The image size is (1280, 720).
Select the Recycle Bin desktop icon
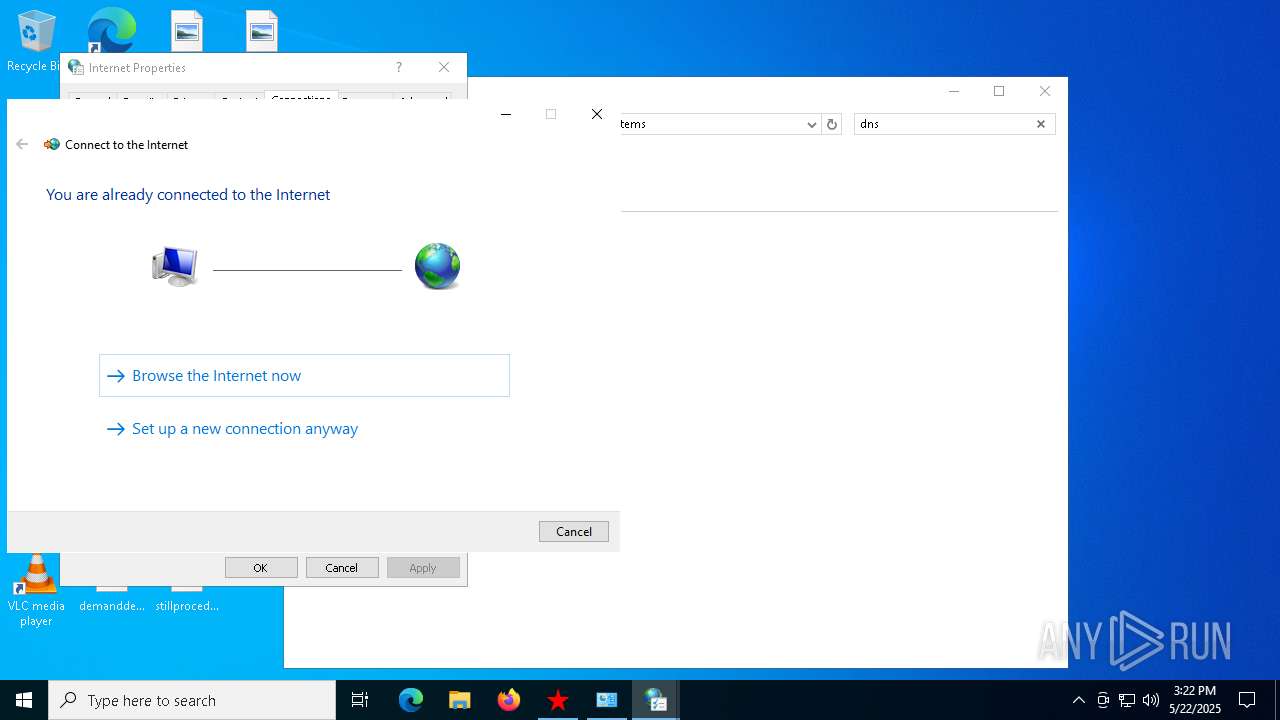pos(34,41)
